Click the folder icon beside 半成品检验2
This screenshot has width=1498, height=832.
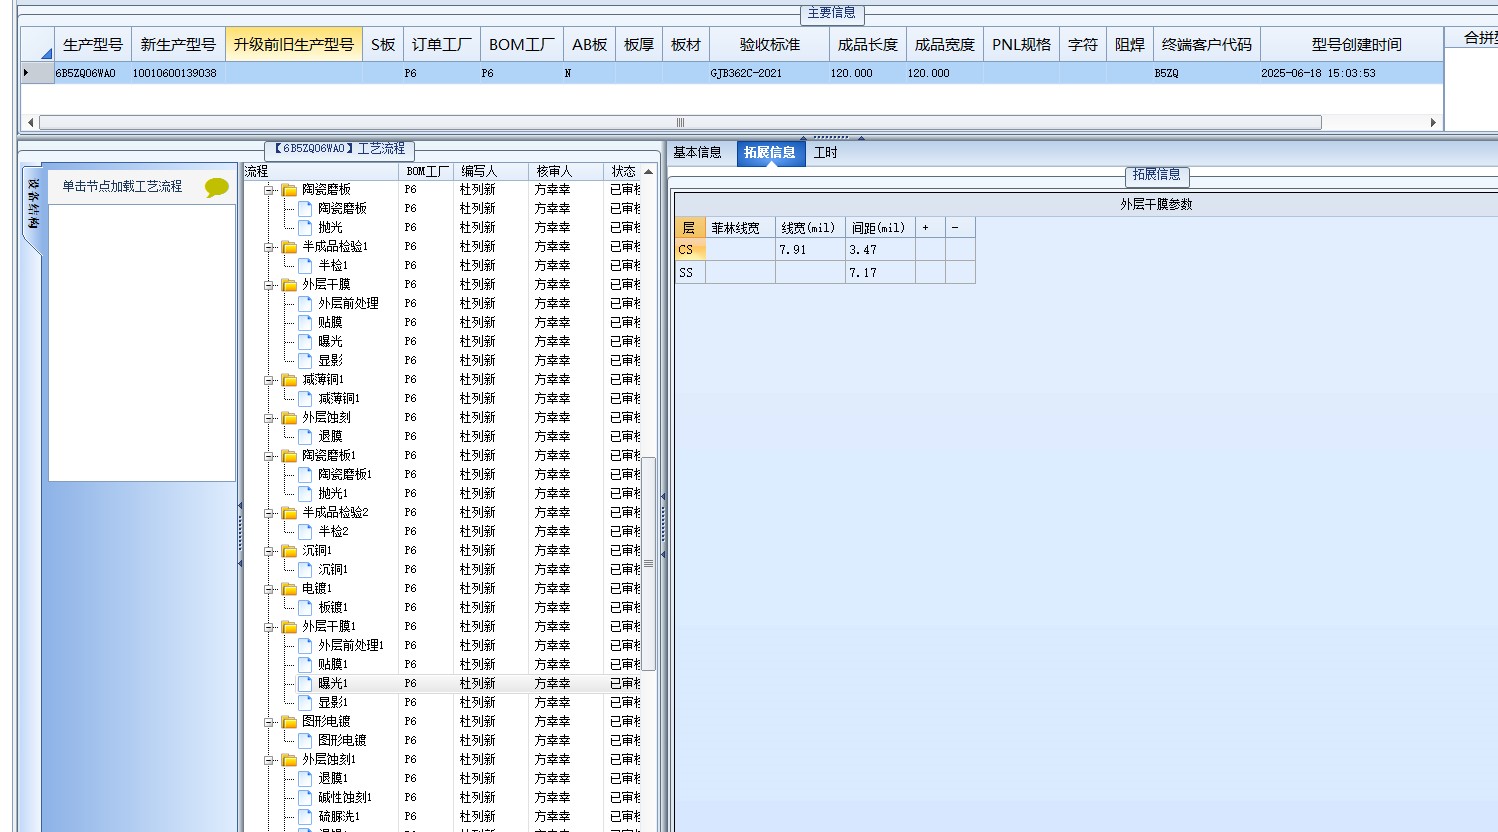point(289,513)
